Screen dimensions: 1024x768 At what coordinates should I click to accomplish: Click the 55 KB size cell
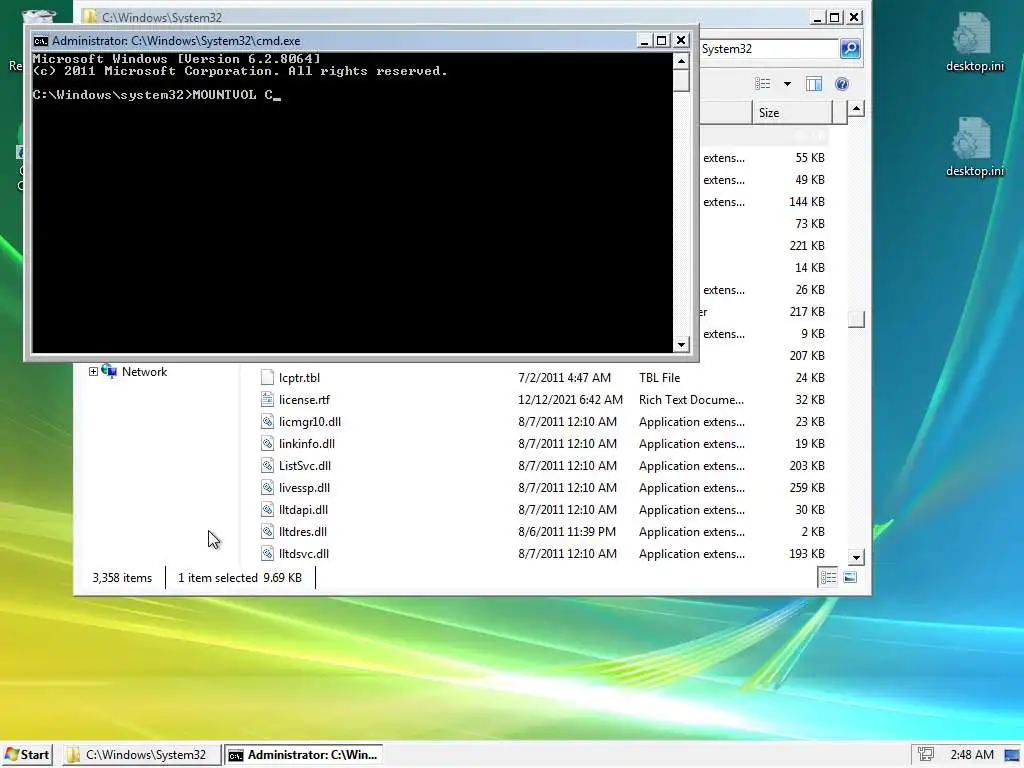(x=810, y=158)
